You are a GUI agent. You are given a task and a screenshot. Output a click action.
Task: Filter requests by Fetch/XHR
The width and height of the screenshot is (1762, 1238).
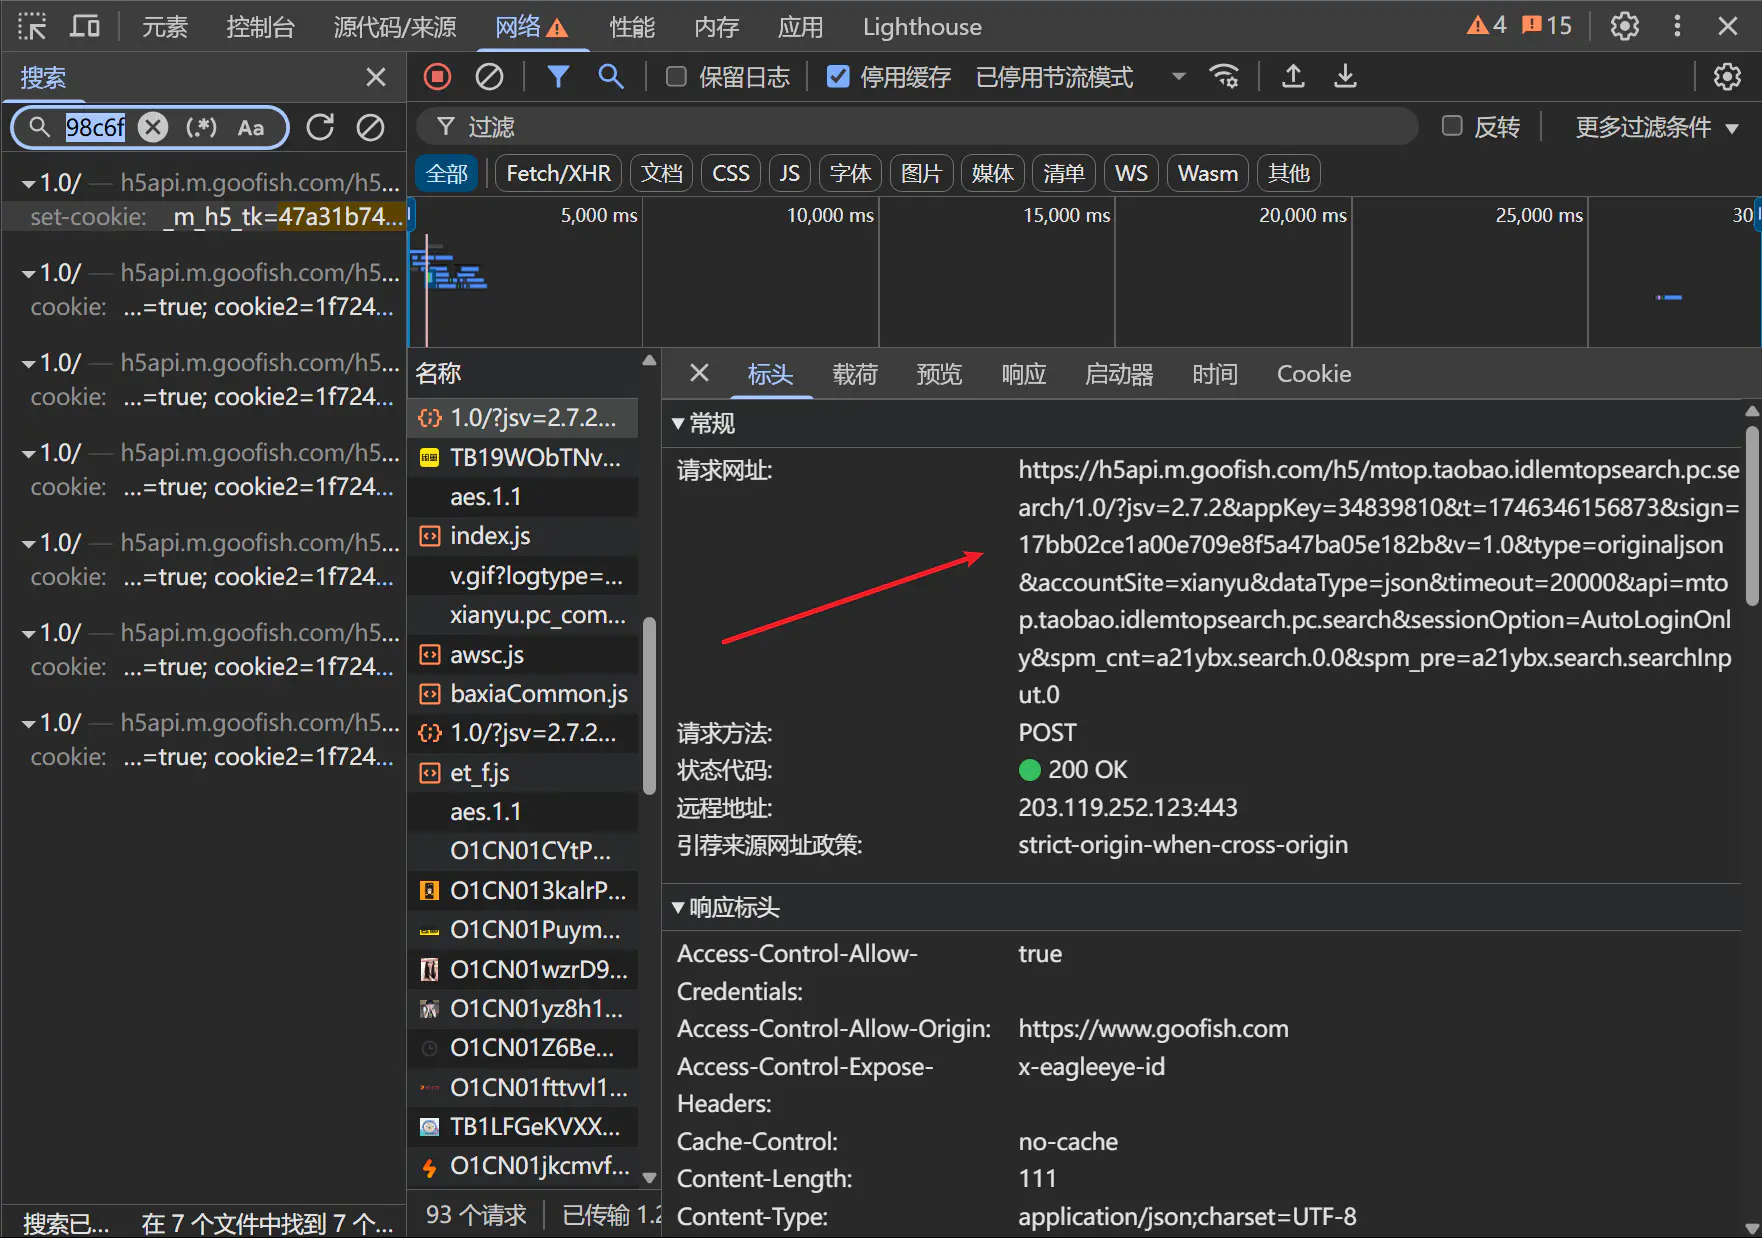pos(558,173)
